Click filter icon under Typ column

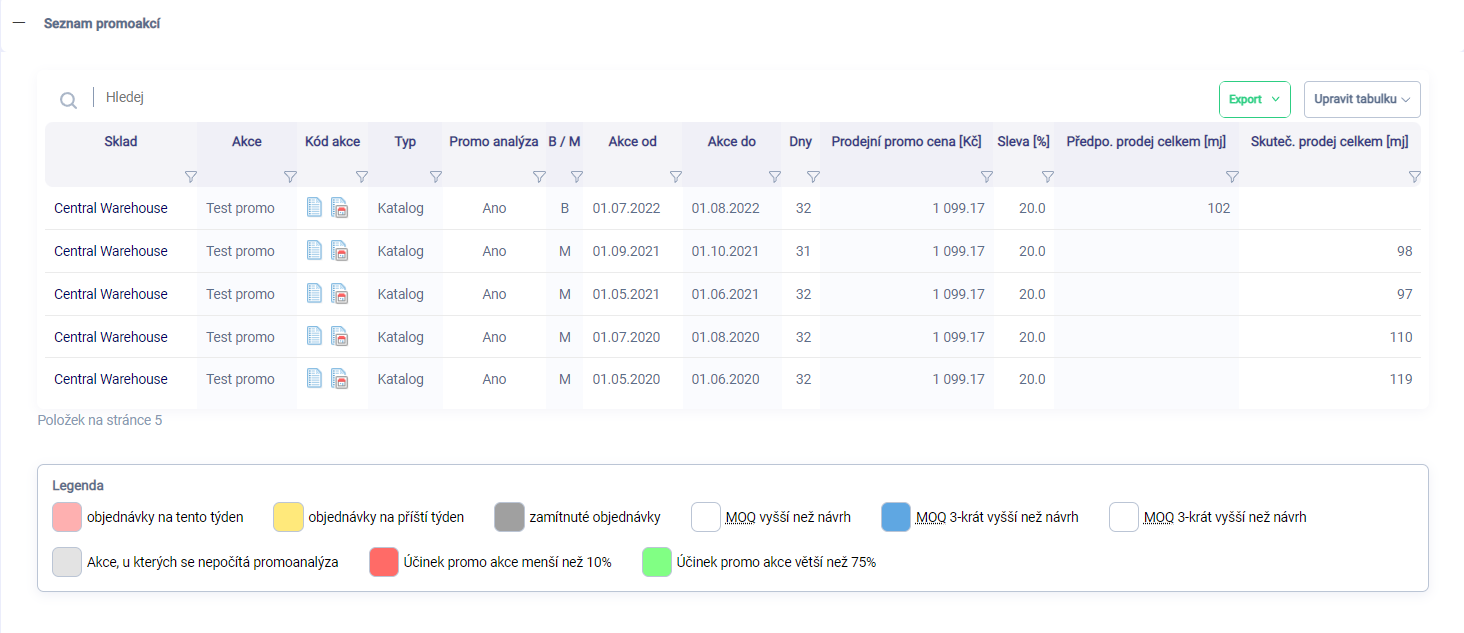(x=435, y=177)
